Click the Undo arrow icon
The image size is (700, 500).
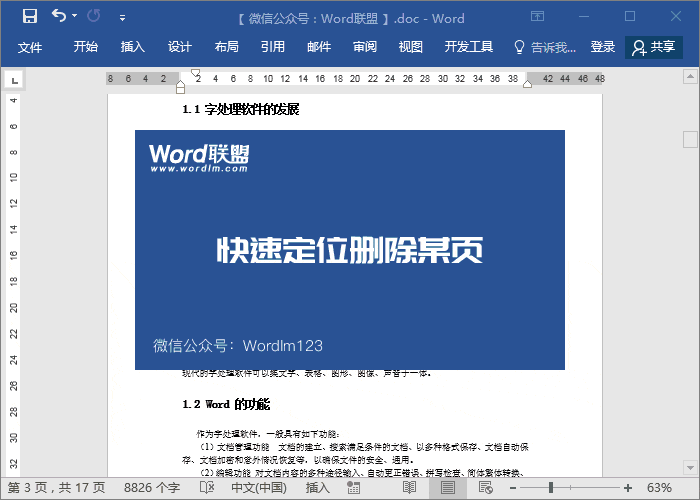pyautogui.click(x=58, y=16)
